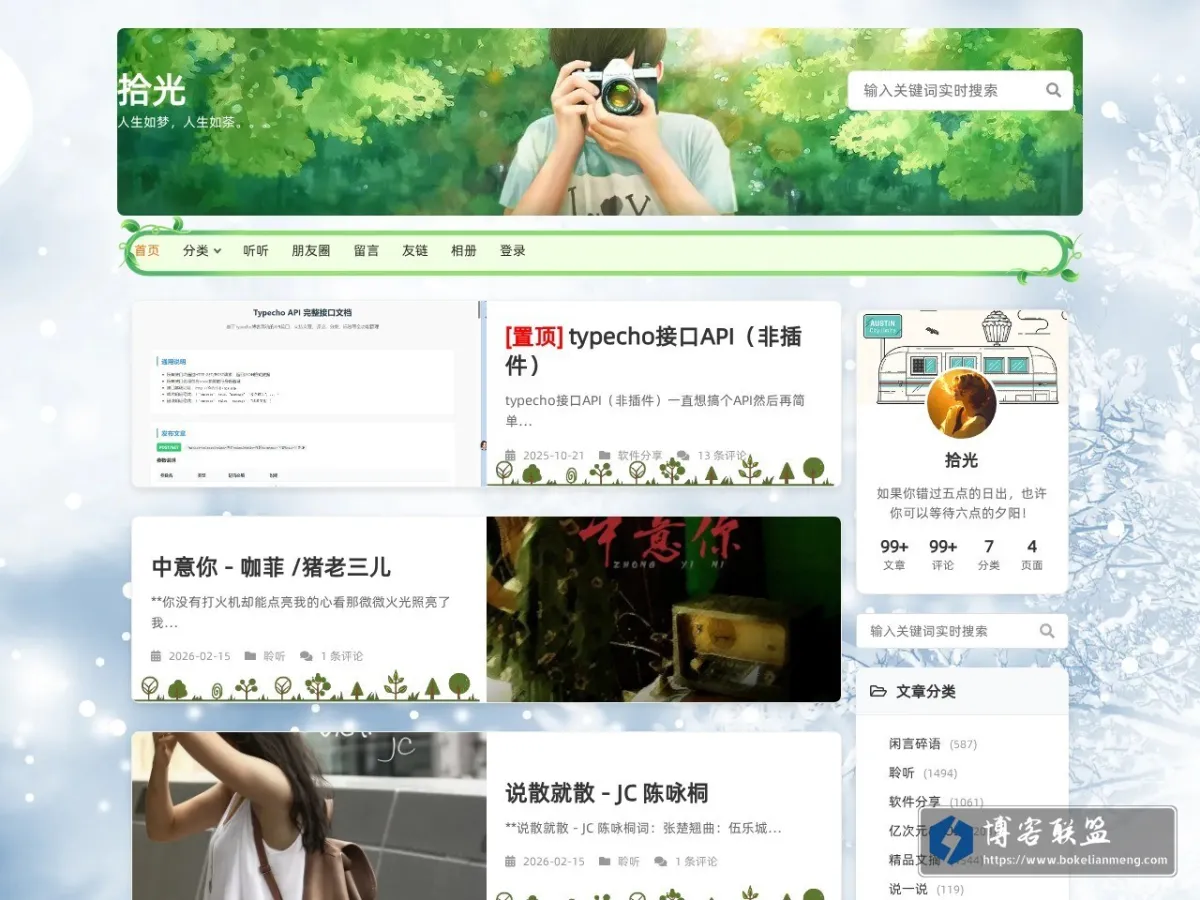Click the typecho post excerpt text
Image resolution: width=1200 pixels, height=900 pixels.
click(x=655, y=410)
